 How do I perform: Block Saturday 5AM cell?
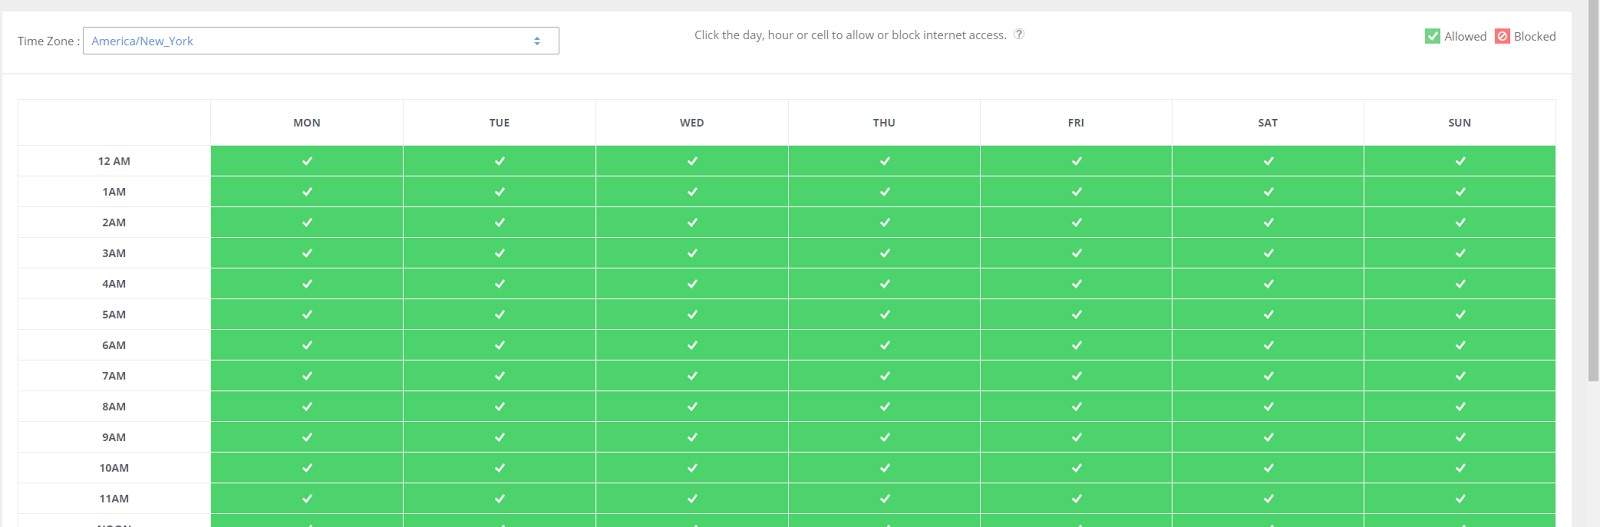[x=1268, y=315]
